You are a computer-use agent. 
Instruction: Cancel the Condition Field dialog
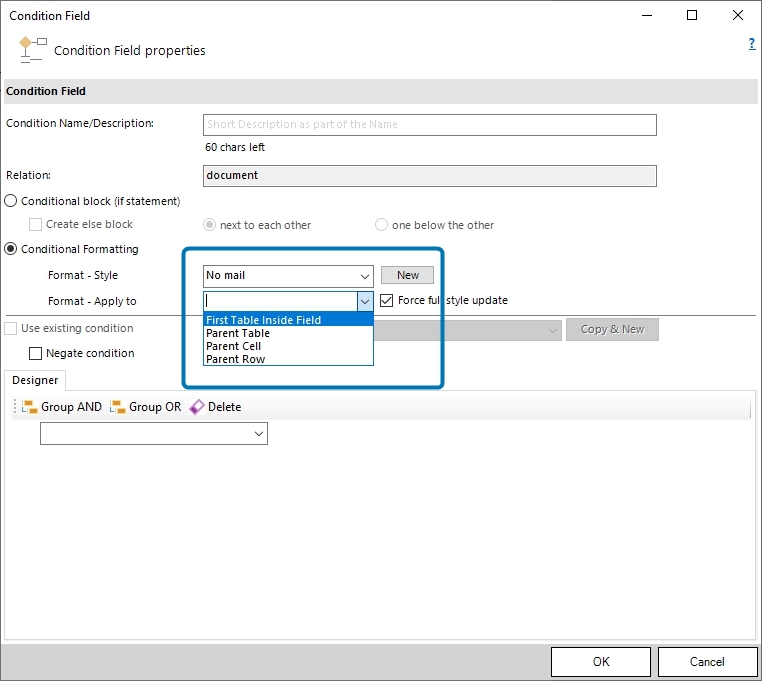tap(707, 662)
